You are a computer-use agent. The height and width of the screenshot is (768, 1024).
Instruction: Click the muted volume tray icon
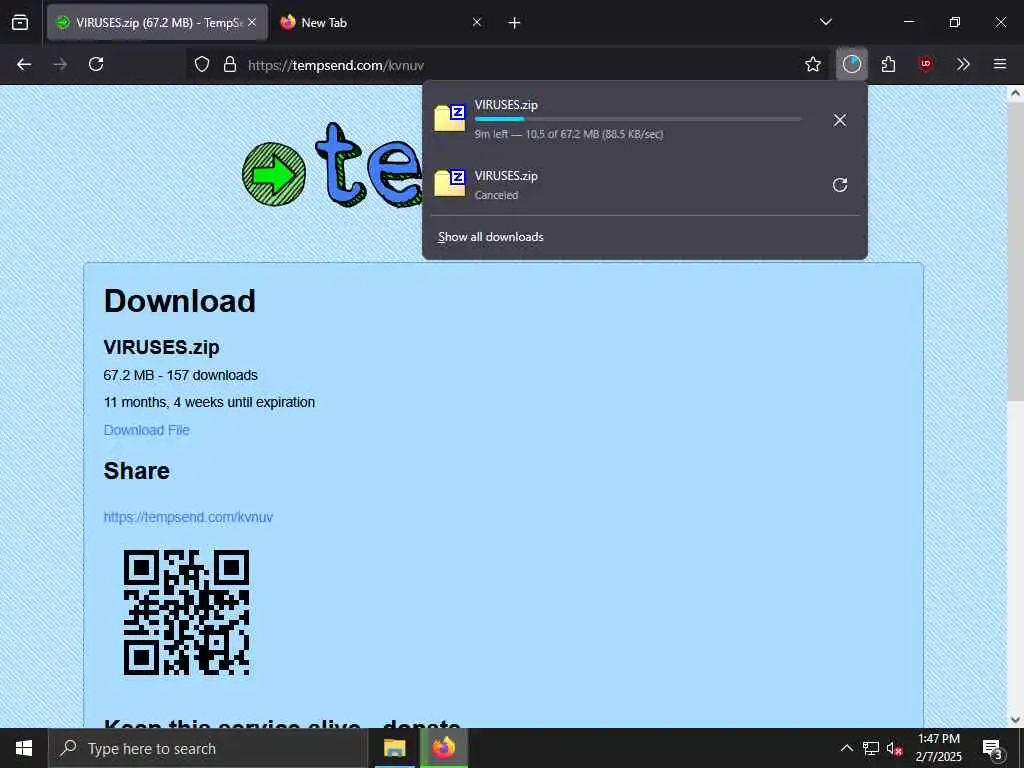coord(895,748)
